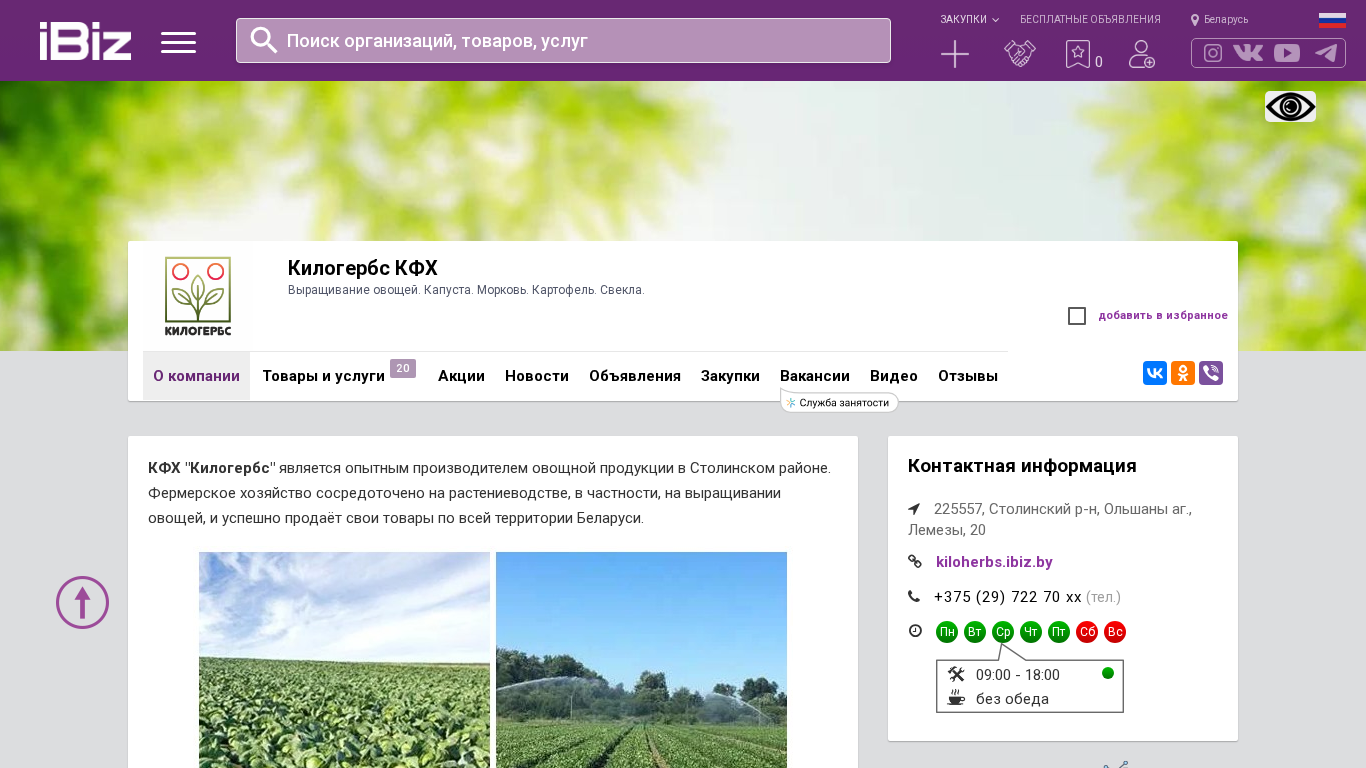
Task: Select the Monday (Пн) schedule day
Action: click(x=947, y=632)
